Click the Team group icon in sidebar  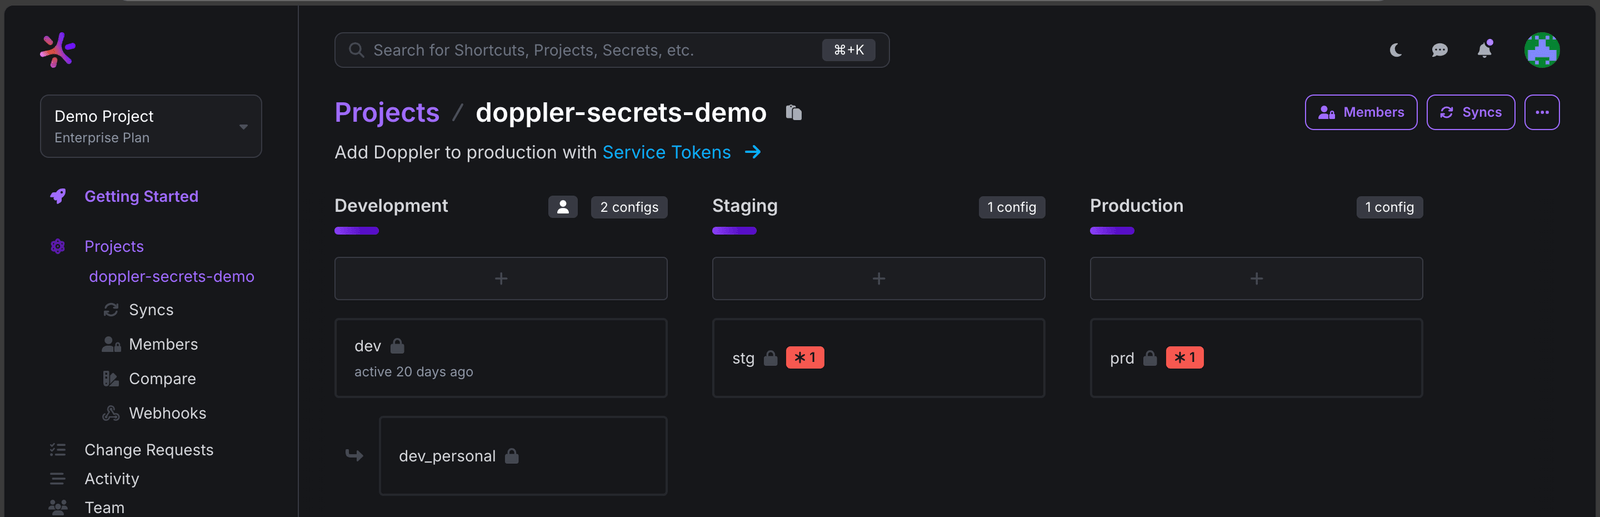click(x=58, y=507)
